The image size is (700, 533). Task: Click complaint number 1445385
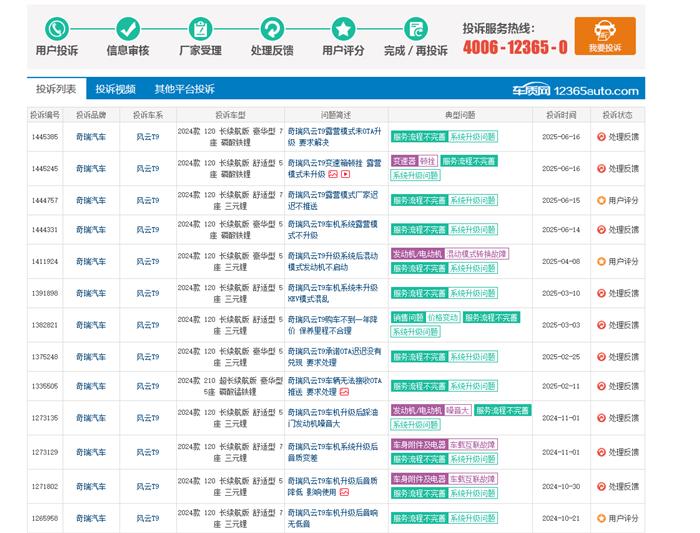click(x=45, y=137)
